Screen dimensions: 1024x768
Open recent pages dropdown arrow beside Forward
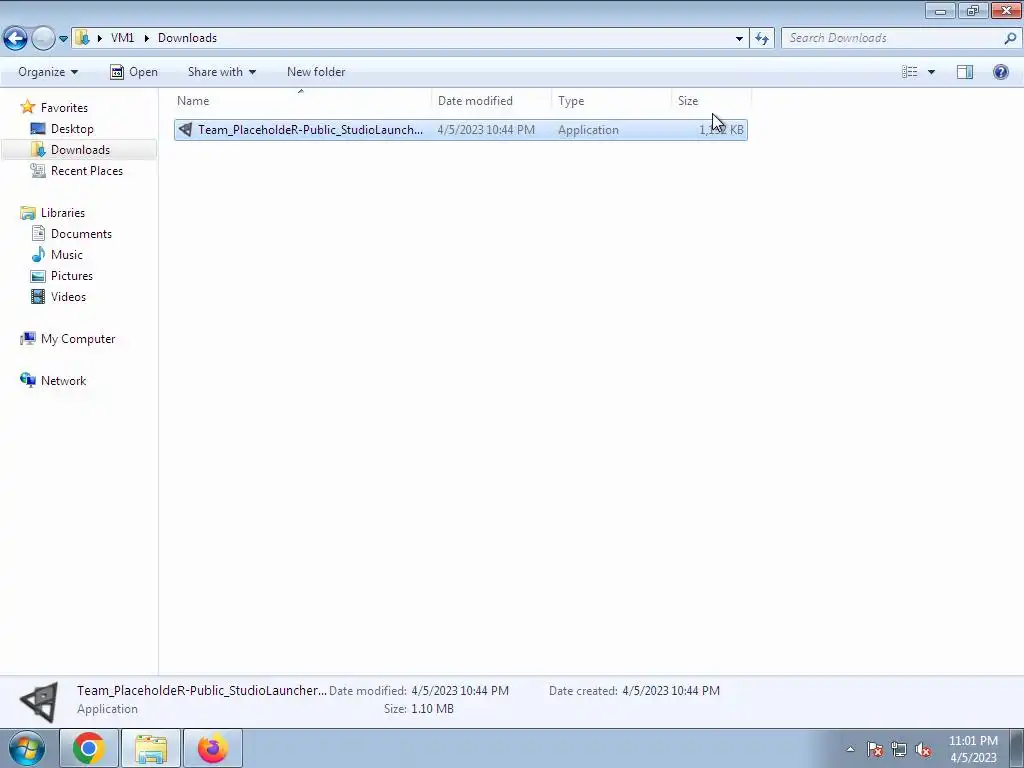tap(63, 39)
